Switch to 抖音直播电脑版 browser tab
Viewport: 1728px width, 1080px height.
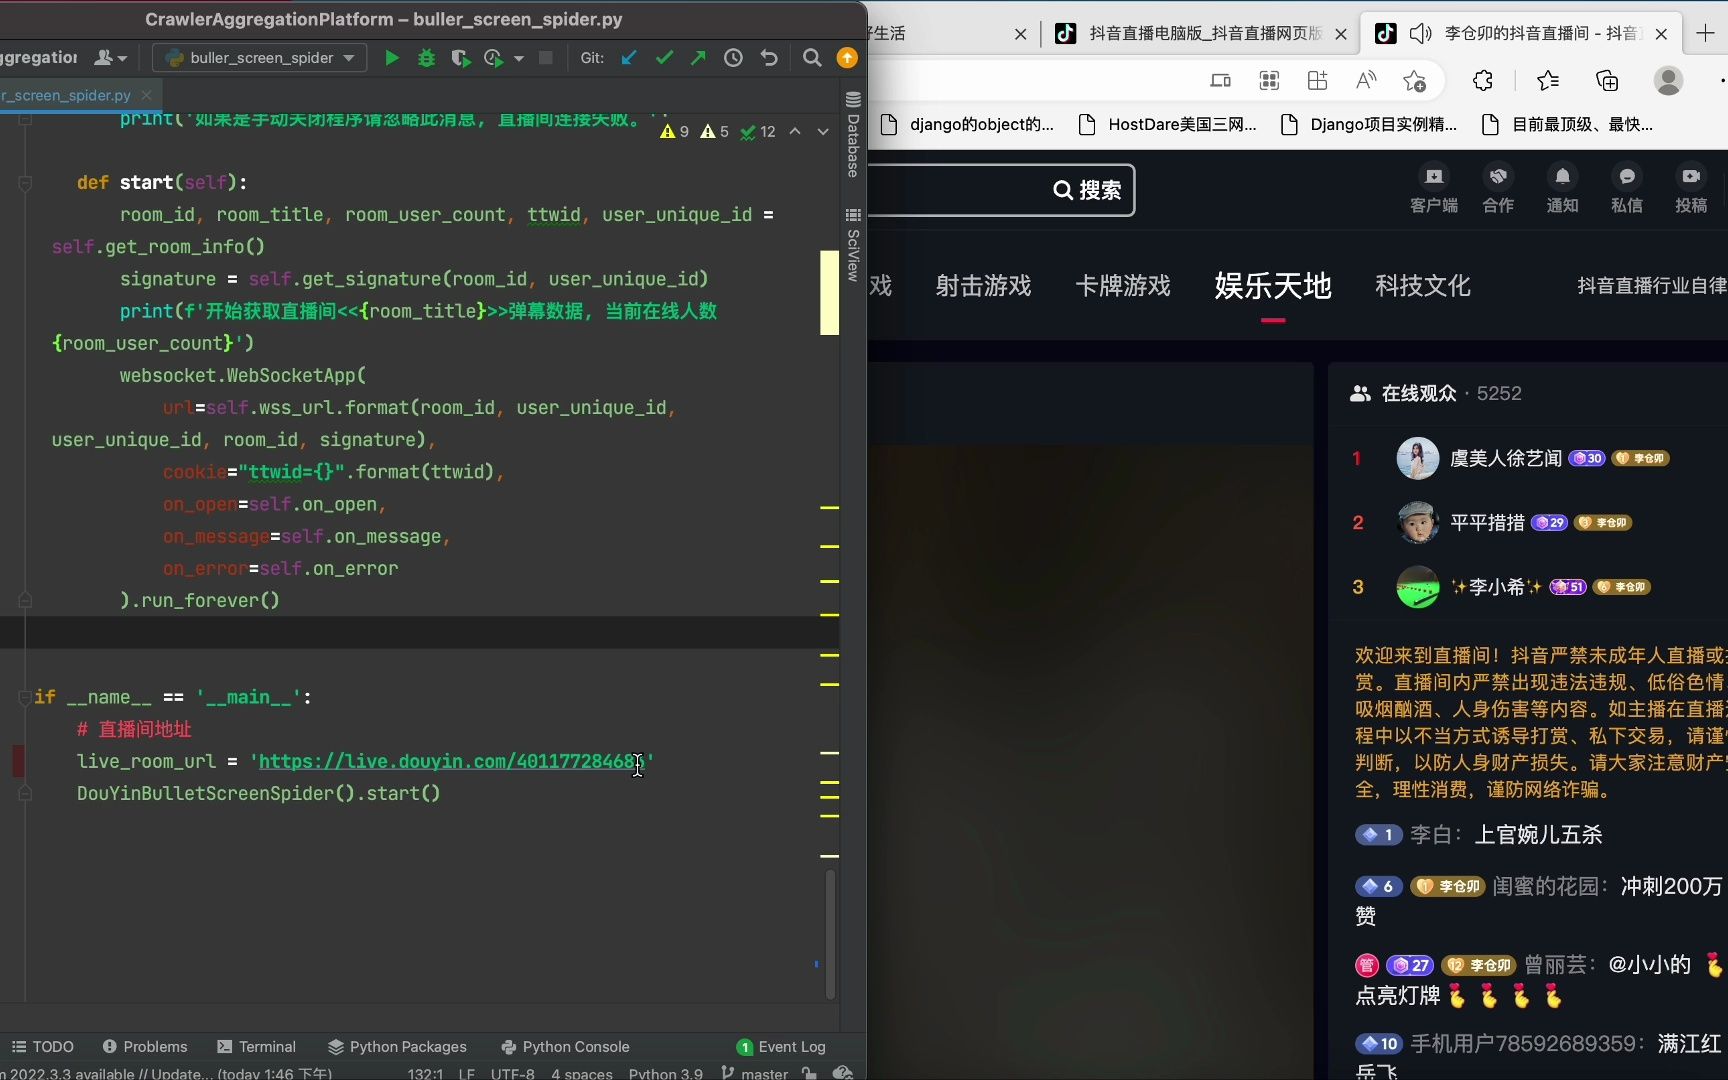pyautogui.click(x=1199, y=33)
